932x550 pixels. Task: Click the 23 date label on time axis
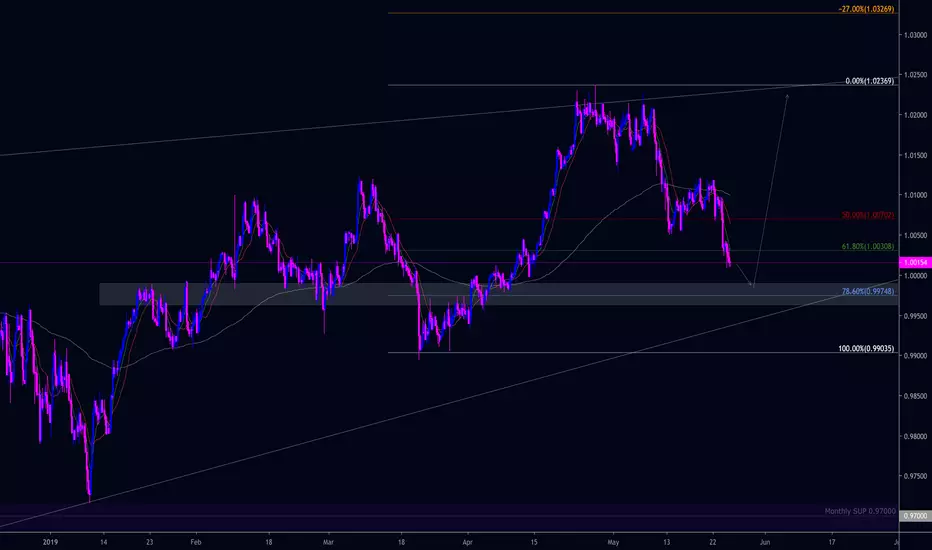pyautogui.click(x=149, y=542)
